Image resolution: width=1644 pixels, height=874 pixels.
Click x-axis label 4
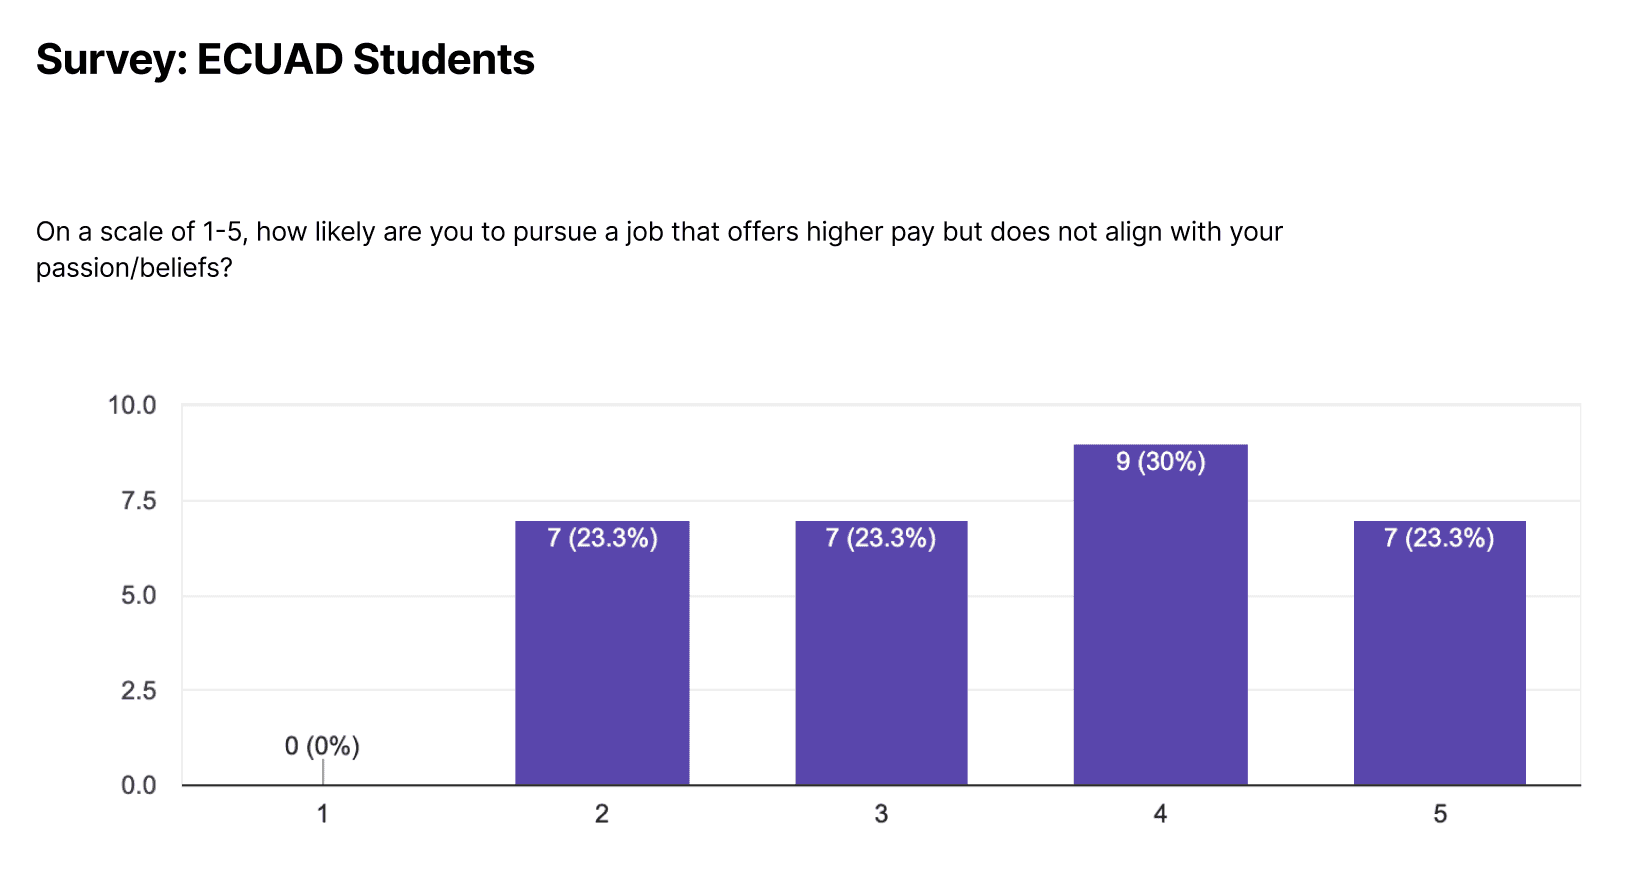tap(1160, 814)
